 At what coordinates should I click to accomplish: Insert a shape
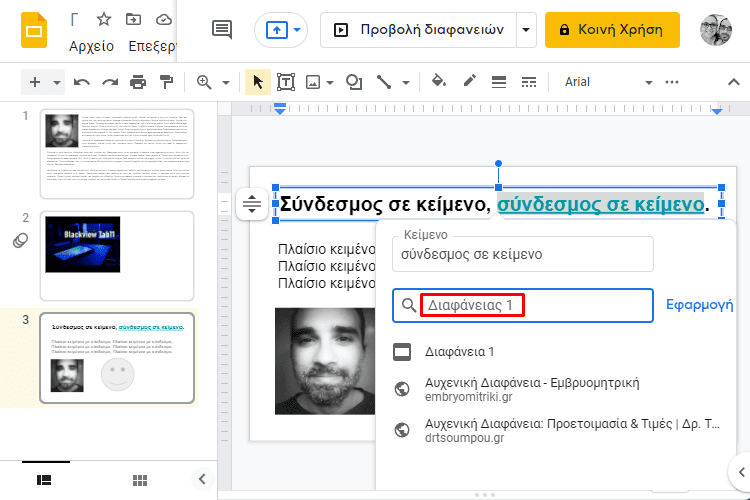[354, 82]
